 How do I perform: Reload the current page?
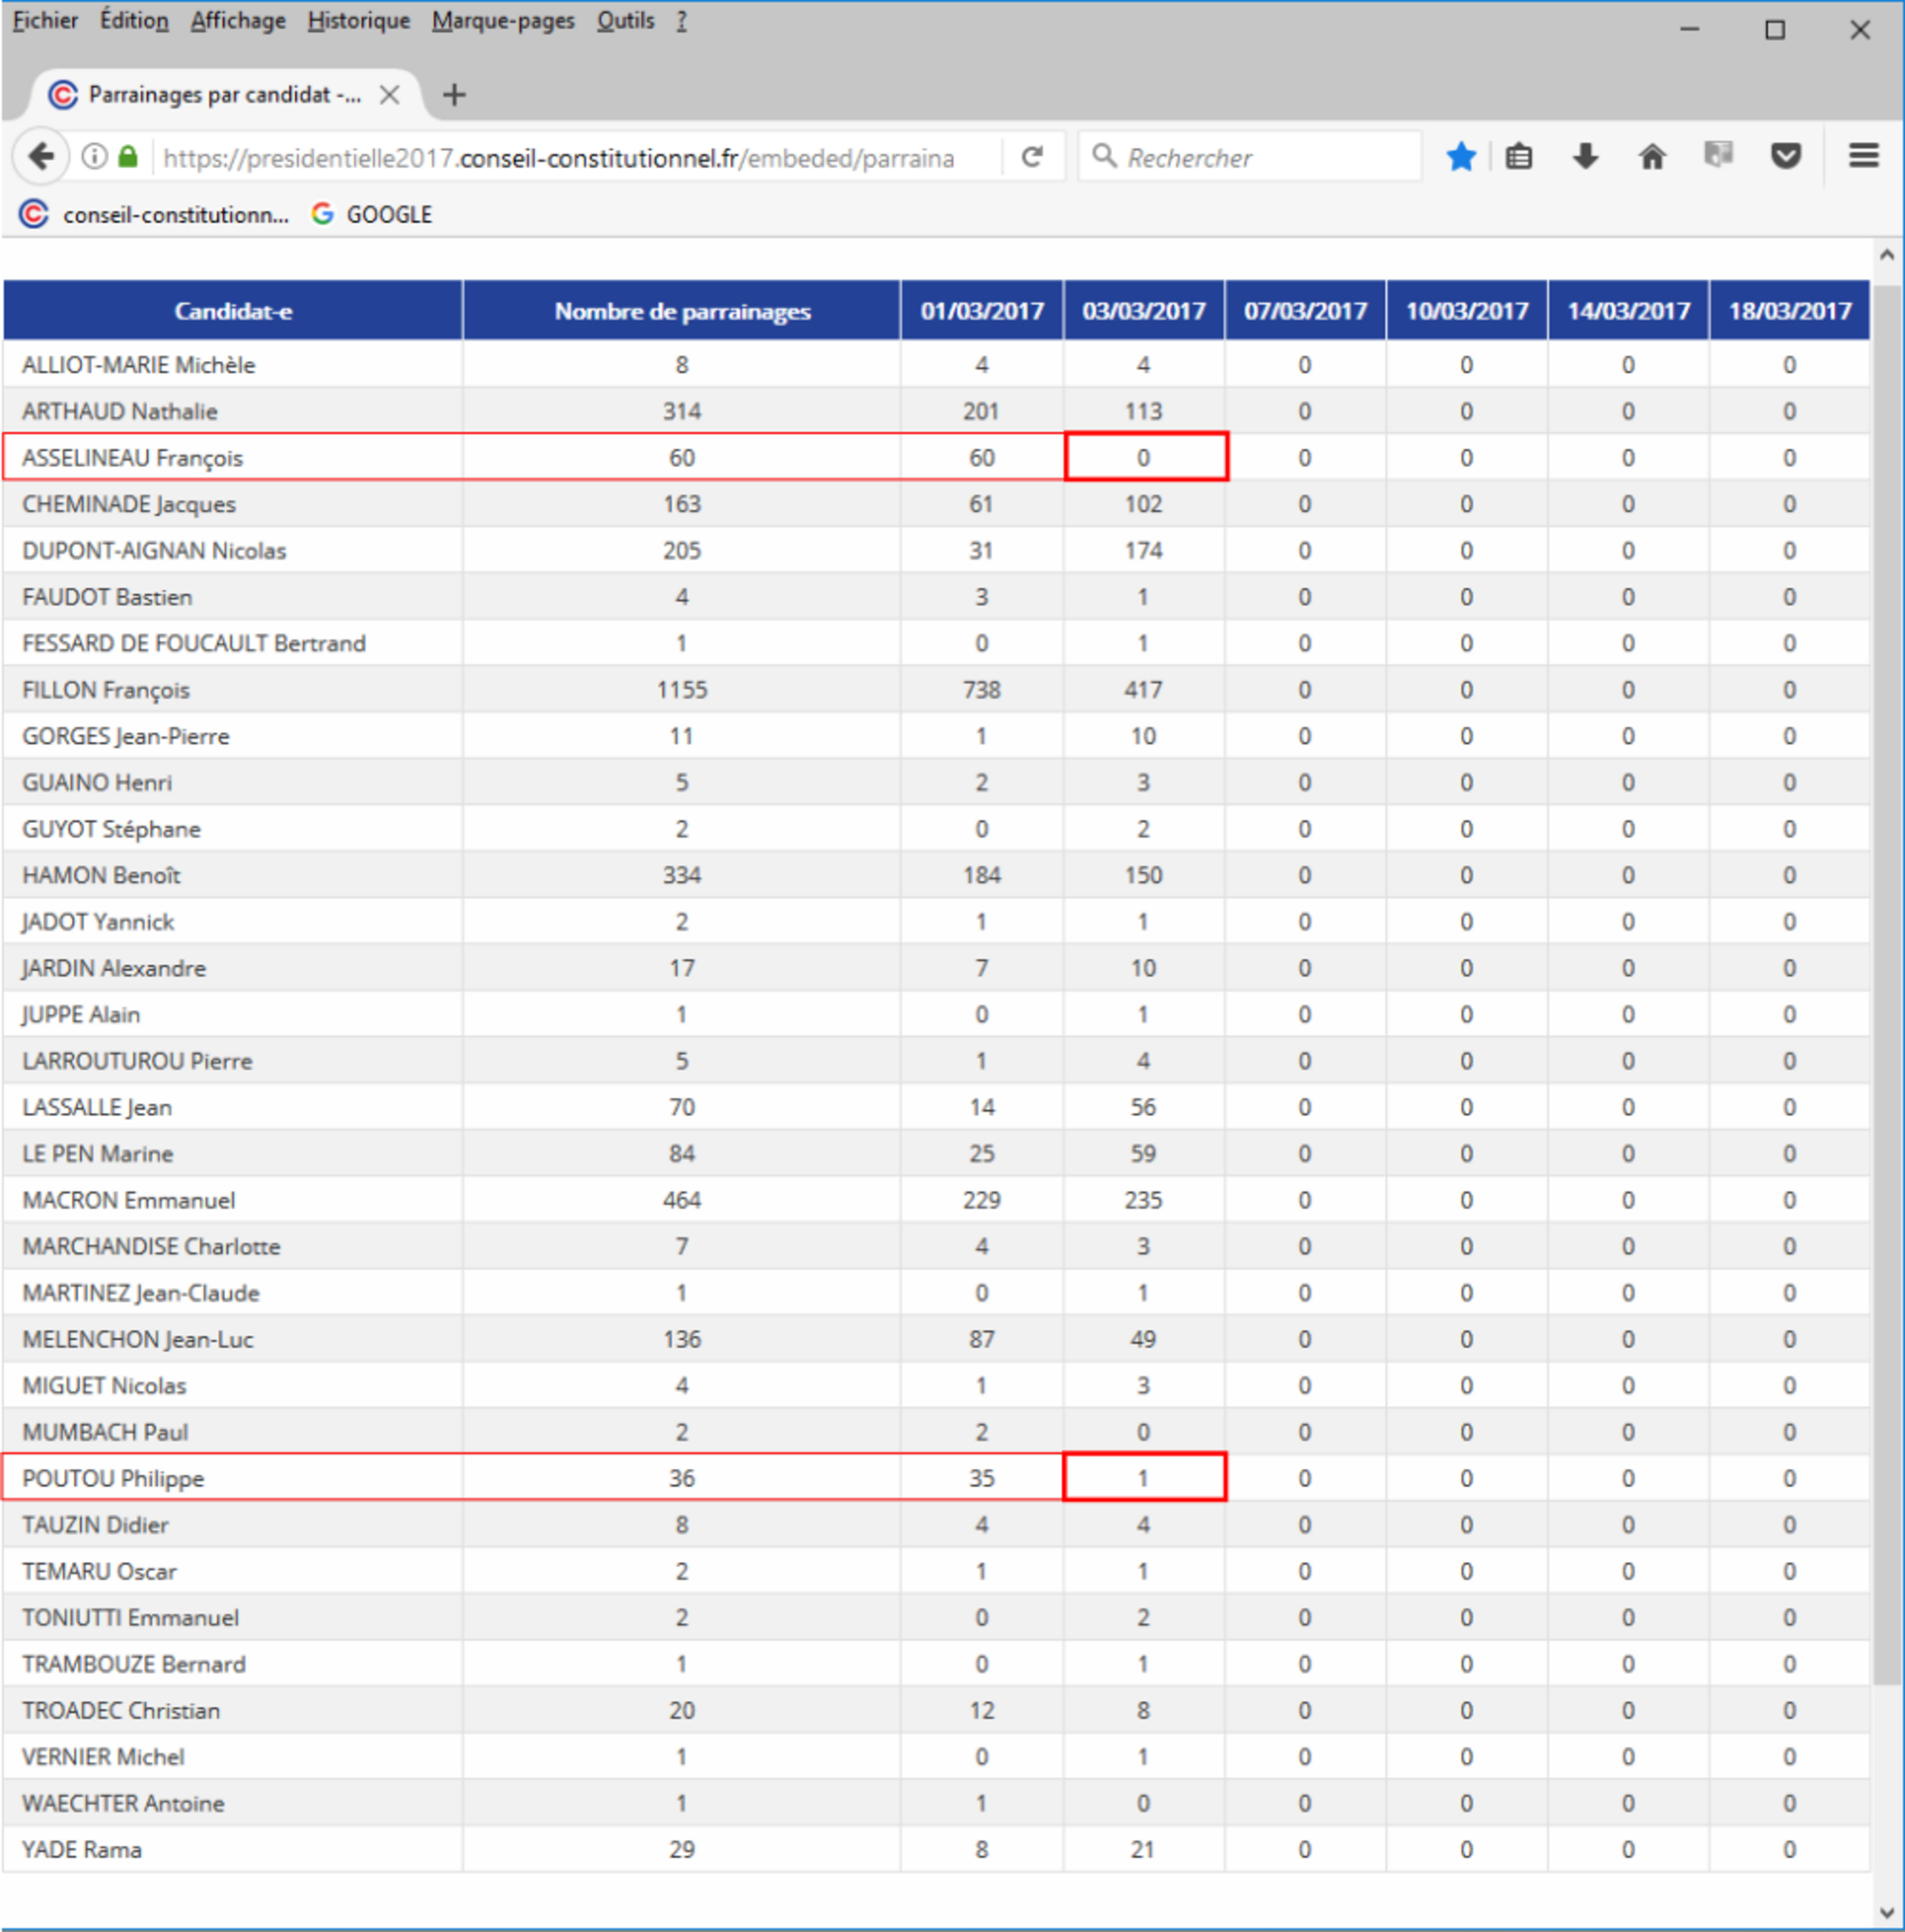(1032, 157)
